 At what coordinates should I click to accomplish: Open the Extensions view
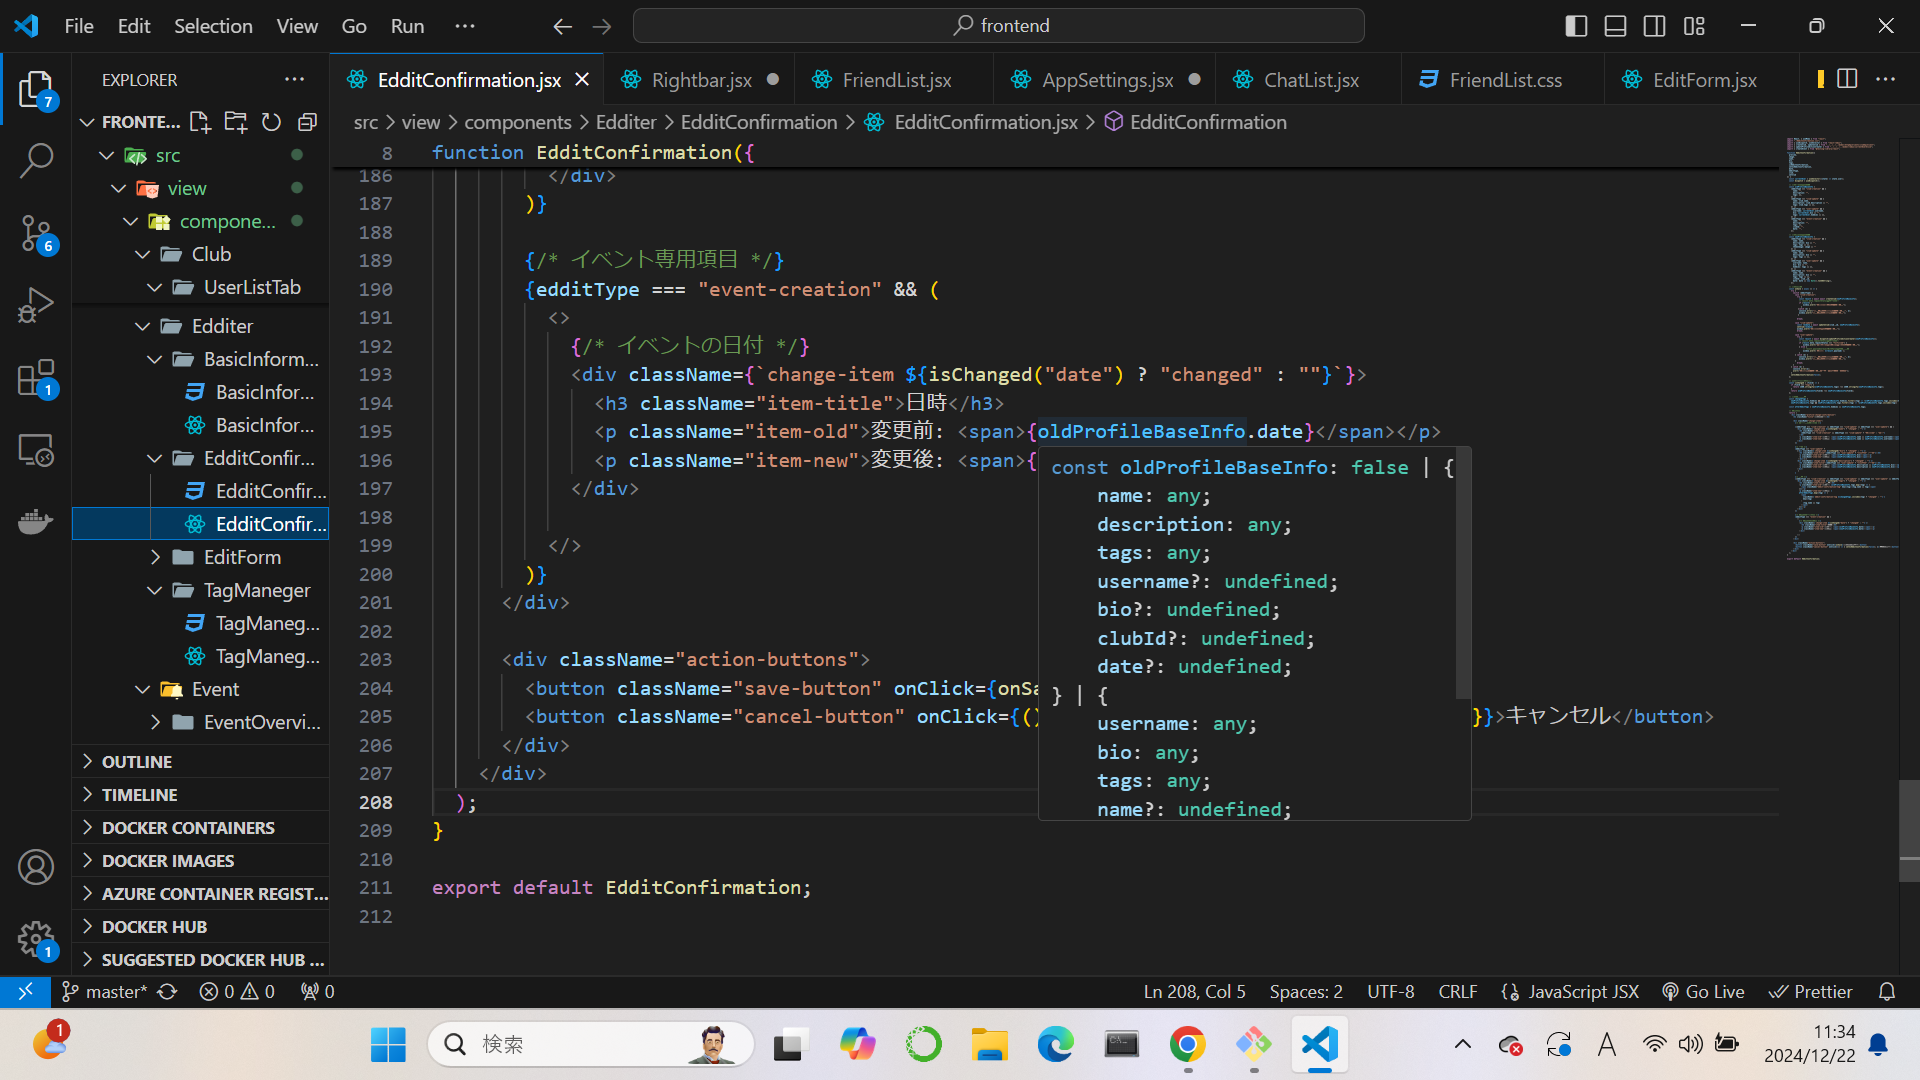[x=36, y=378]
